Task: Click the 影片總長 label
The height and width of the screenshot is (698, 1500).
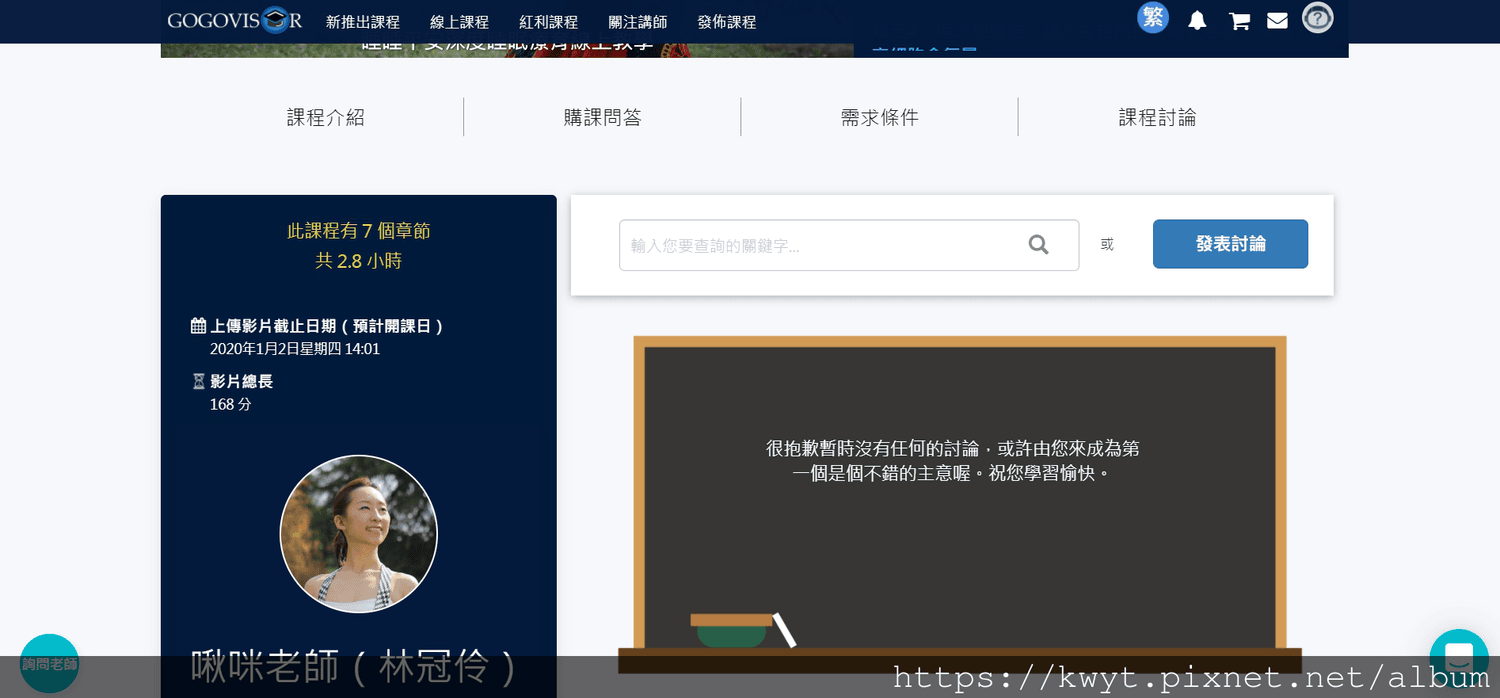Action: (241, 381)
